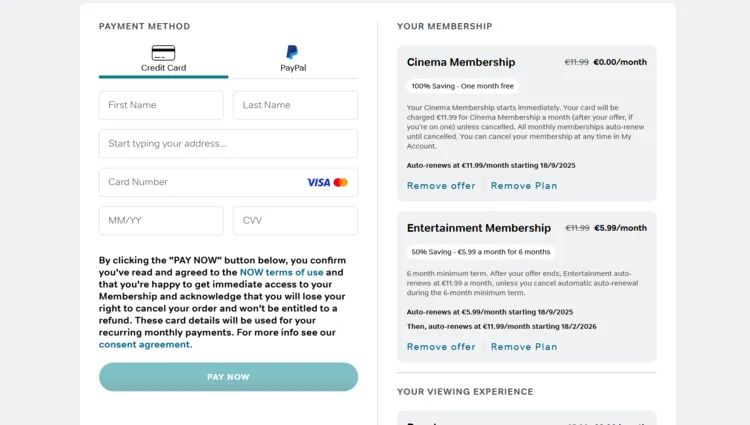
Task: Select the Credit Card icon
Action: (163, 53)
